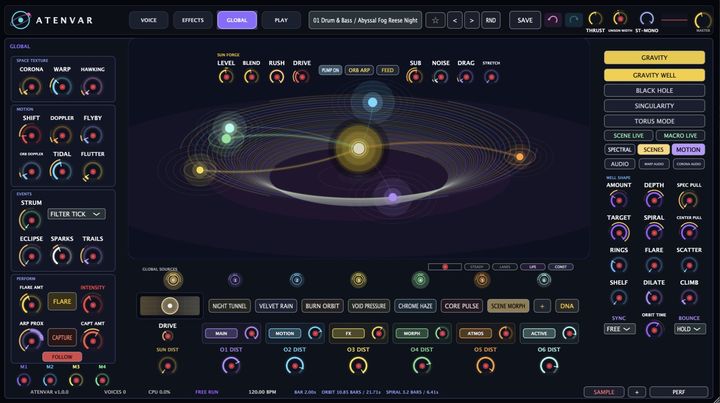This screenshot has width=720, height=403.
Task: Click the purple orb 1 source icon
Action: (235, 280)
